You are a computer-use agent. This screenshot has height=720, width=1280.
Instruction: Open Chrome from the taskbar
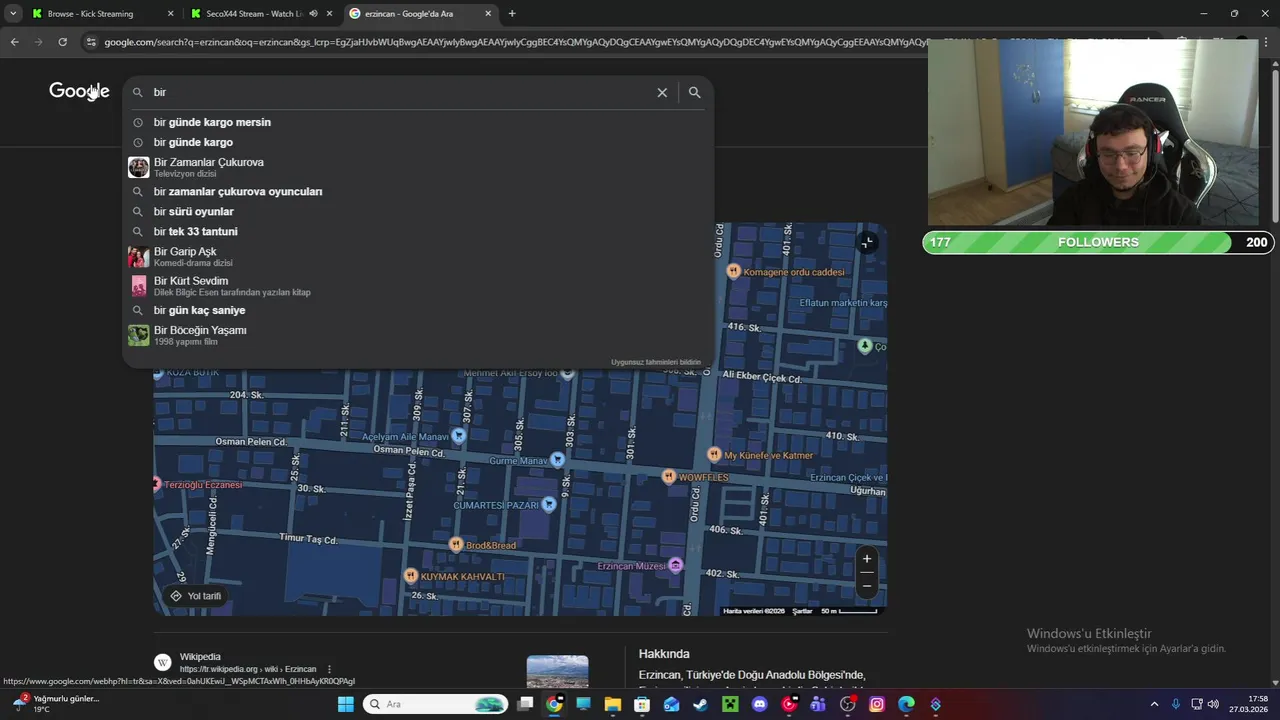[554, 704]
